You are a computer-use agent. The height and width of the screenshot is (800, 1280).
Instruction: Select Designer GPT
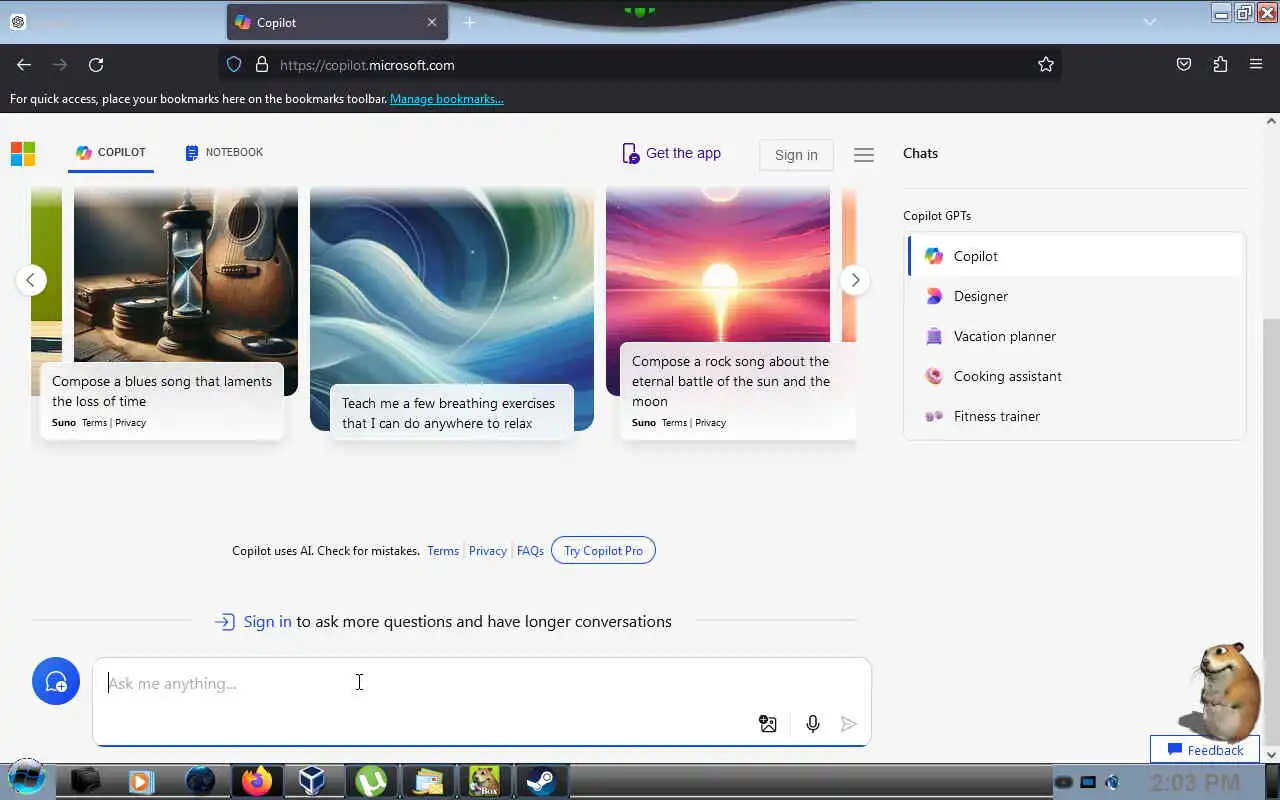point(1076,296)
